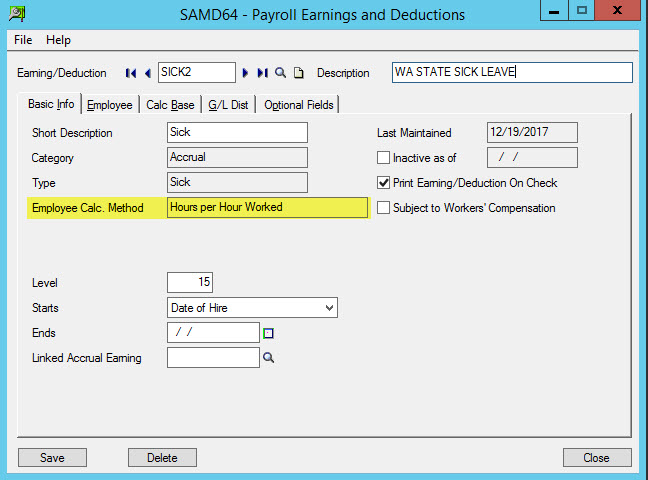
Task: Click the application icon in title bar
Action: 17,14
